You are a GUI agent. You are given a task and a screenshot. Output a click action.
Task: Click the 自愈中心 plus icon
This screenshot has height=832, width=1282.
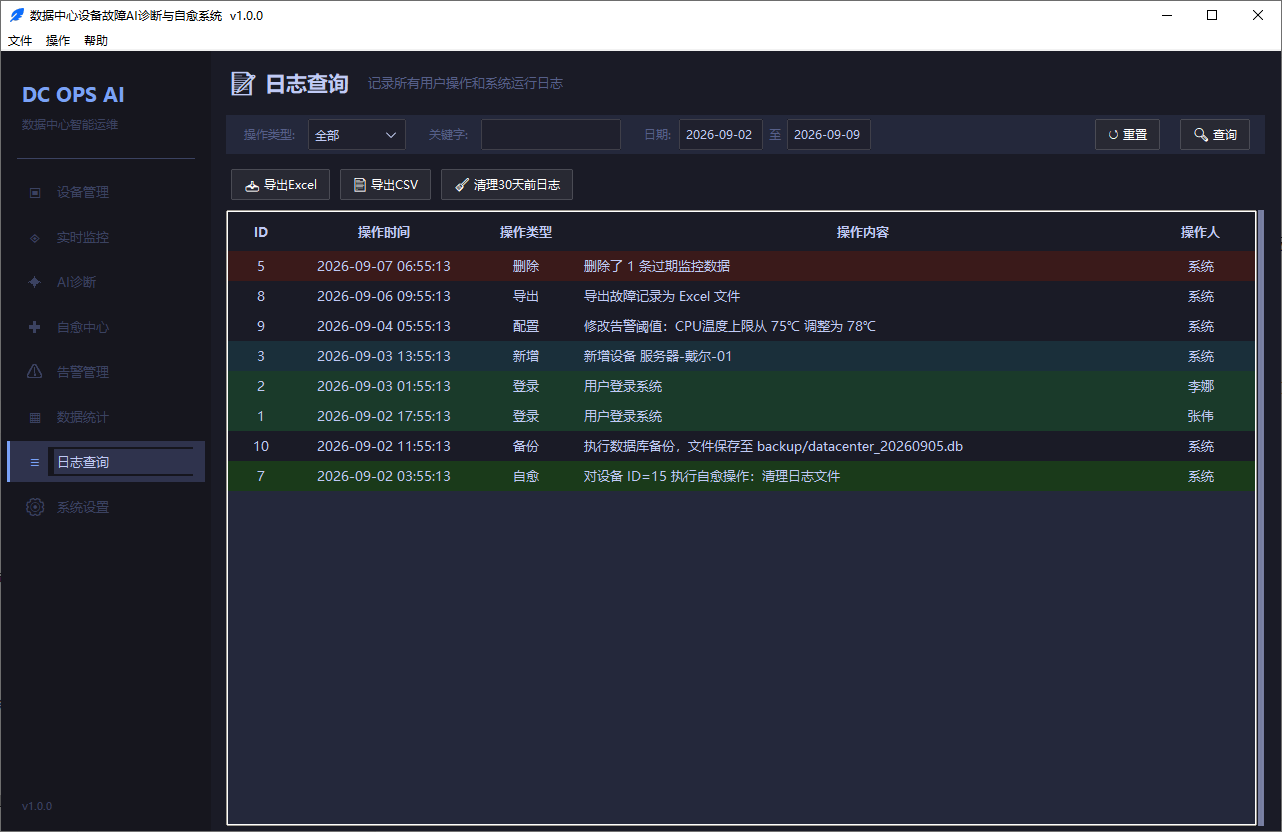click(x=35, y=327)
